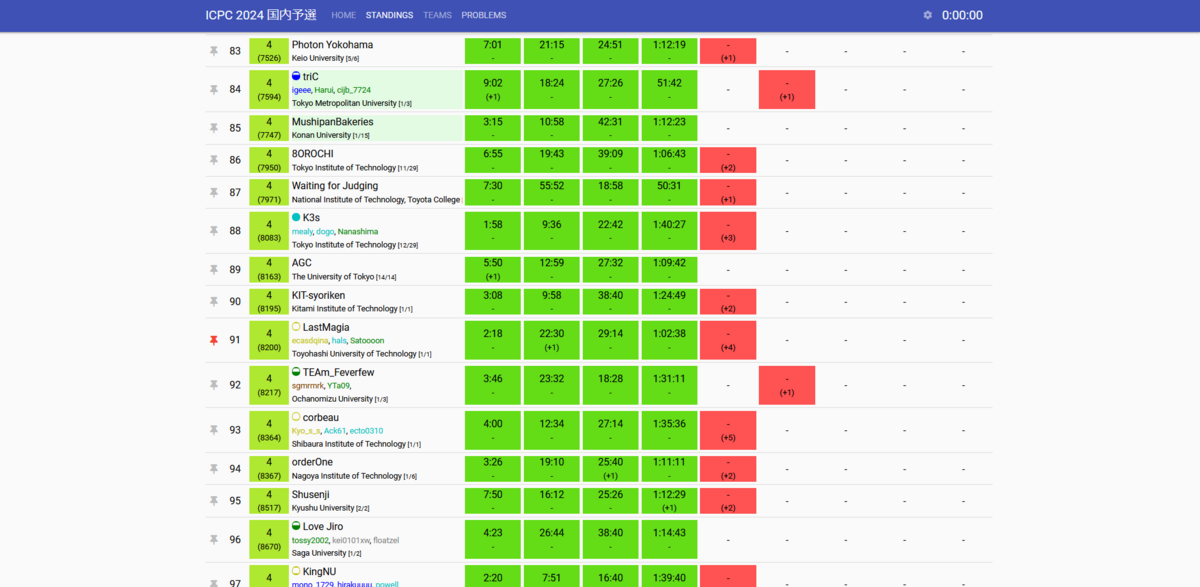
Task: Open dogo's profile link
Action: 325,231
